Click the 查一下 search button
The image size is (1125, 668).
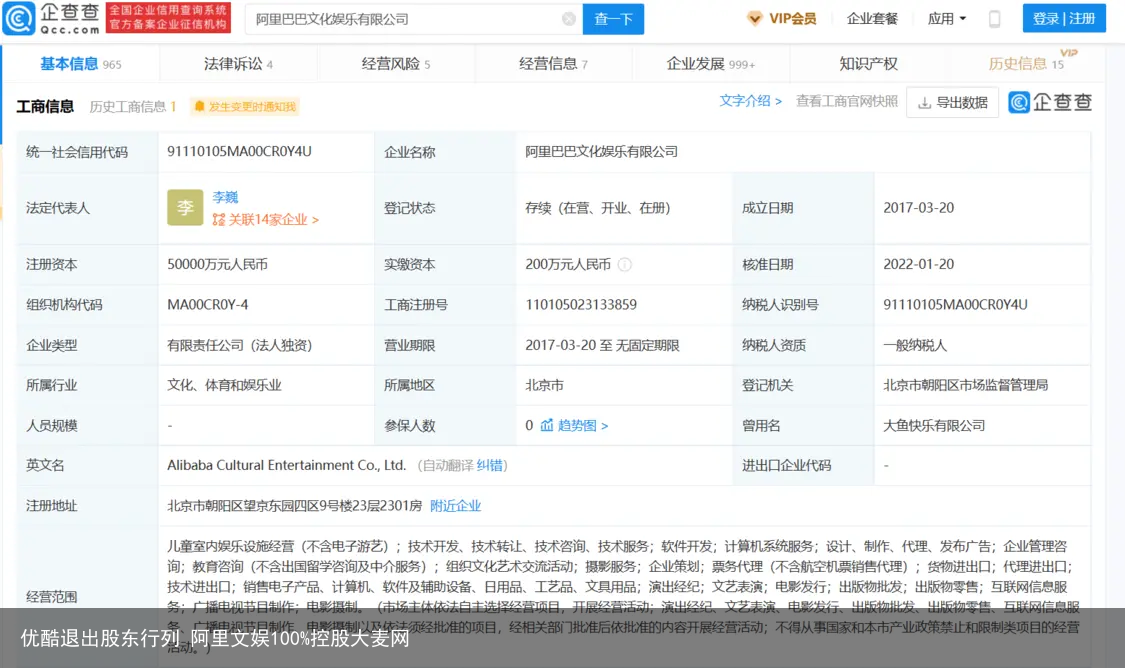click(x=613, y=19)
